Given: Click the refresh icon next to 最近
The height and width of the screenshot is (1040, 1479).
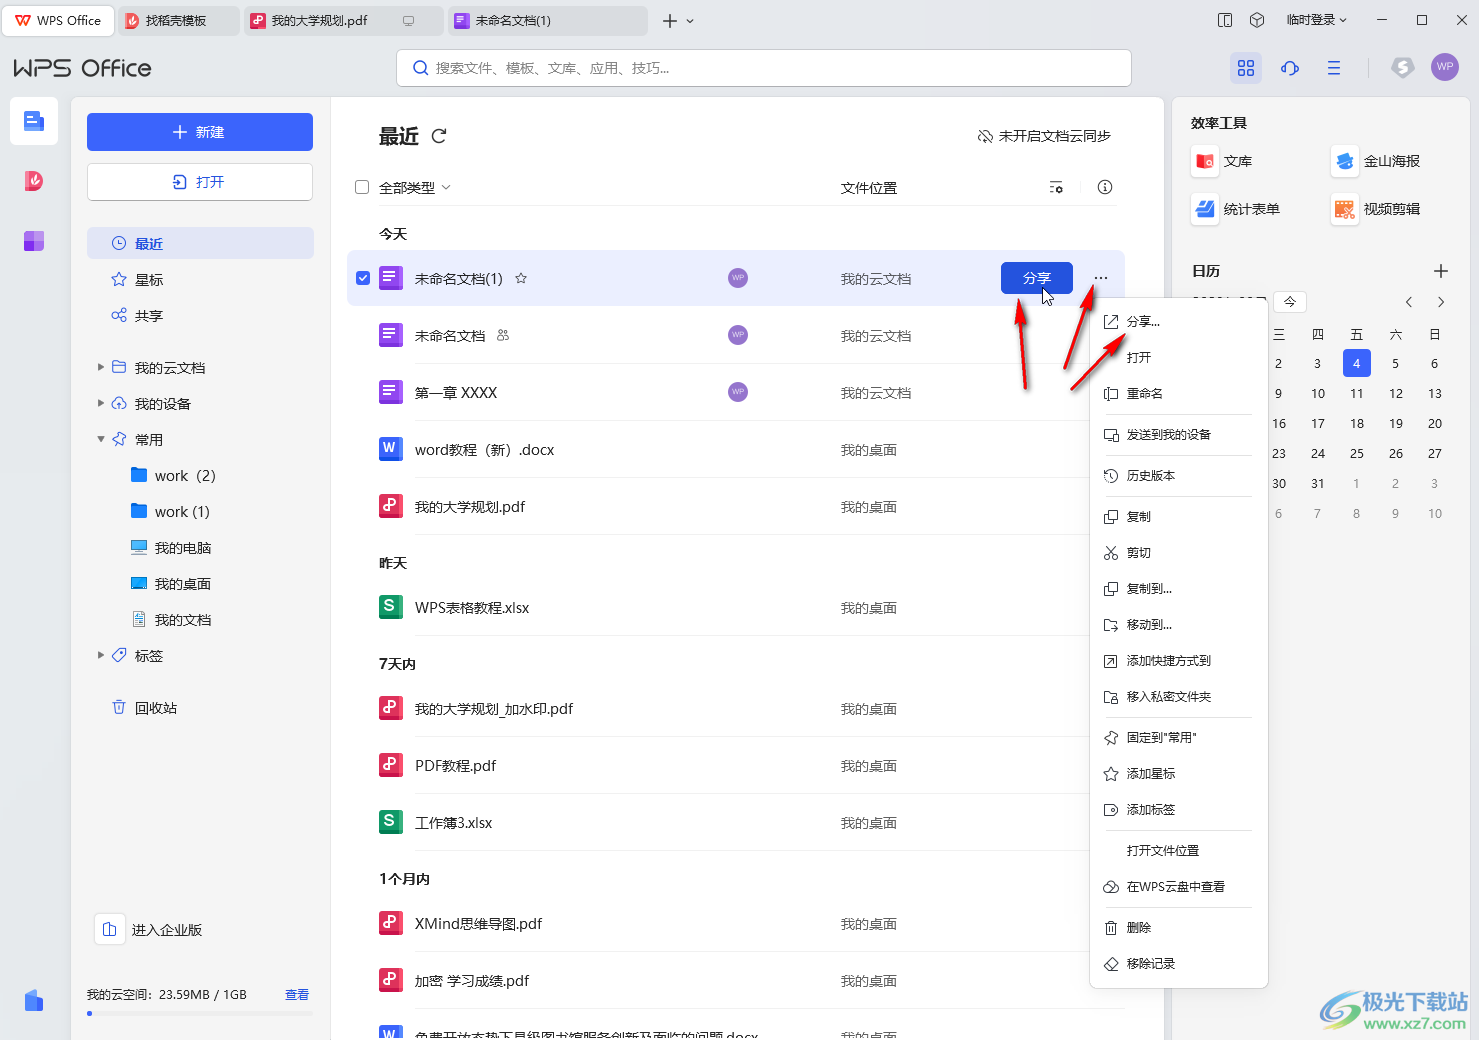Looking at the screenshot, I should [x=439, y=136].
